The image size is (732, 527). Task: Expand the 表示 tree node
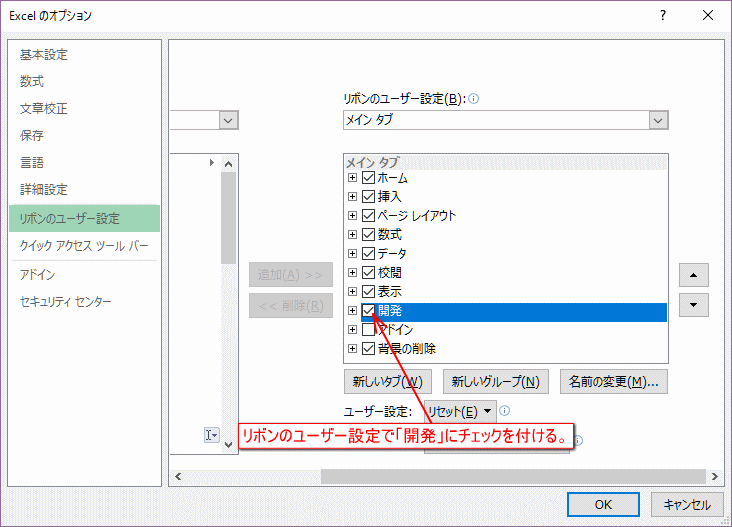[x=352, y=291]
